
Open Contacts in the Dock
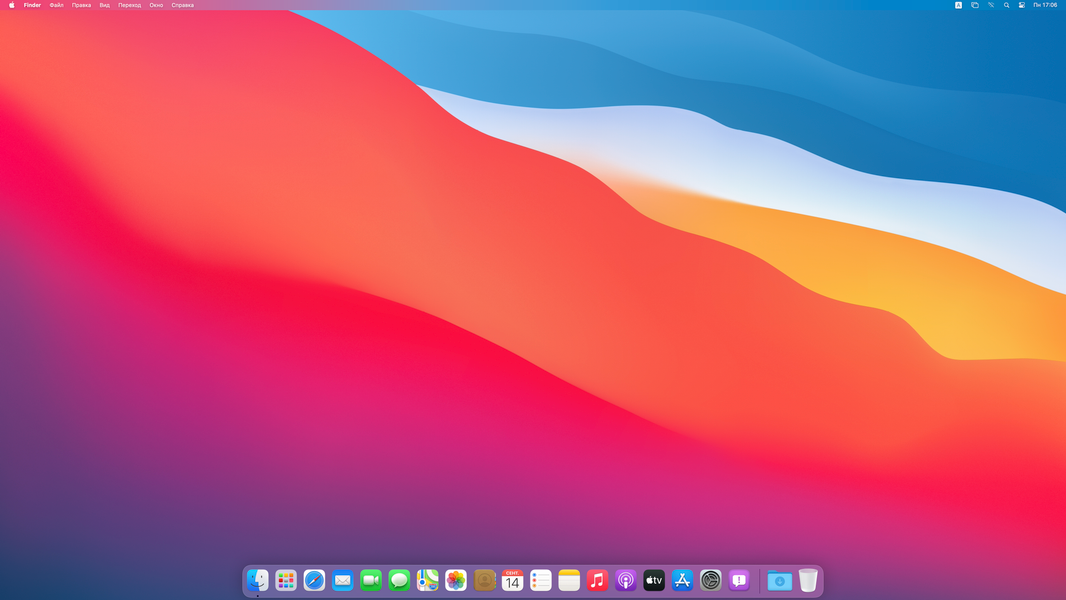tap(484, 580)
